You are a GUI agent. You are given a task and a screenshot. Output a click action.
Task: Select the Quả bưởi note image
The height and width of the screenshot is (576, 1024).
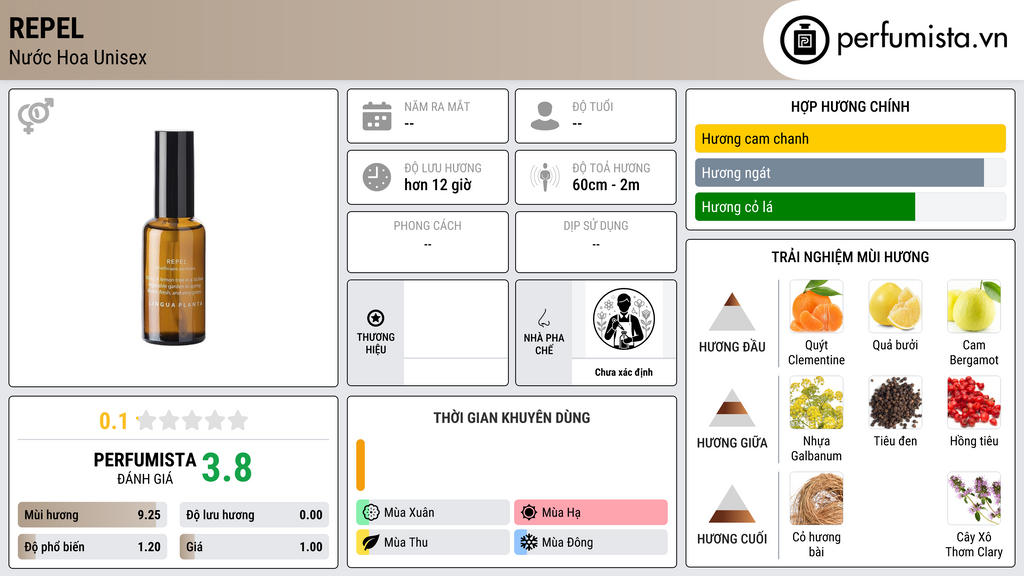[x=895, y=306]
